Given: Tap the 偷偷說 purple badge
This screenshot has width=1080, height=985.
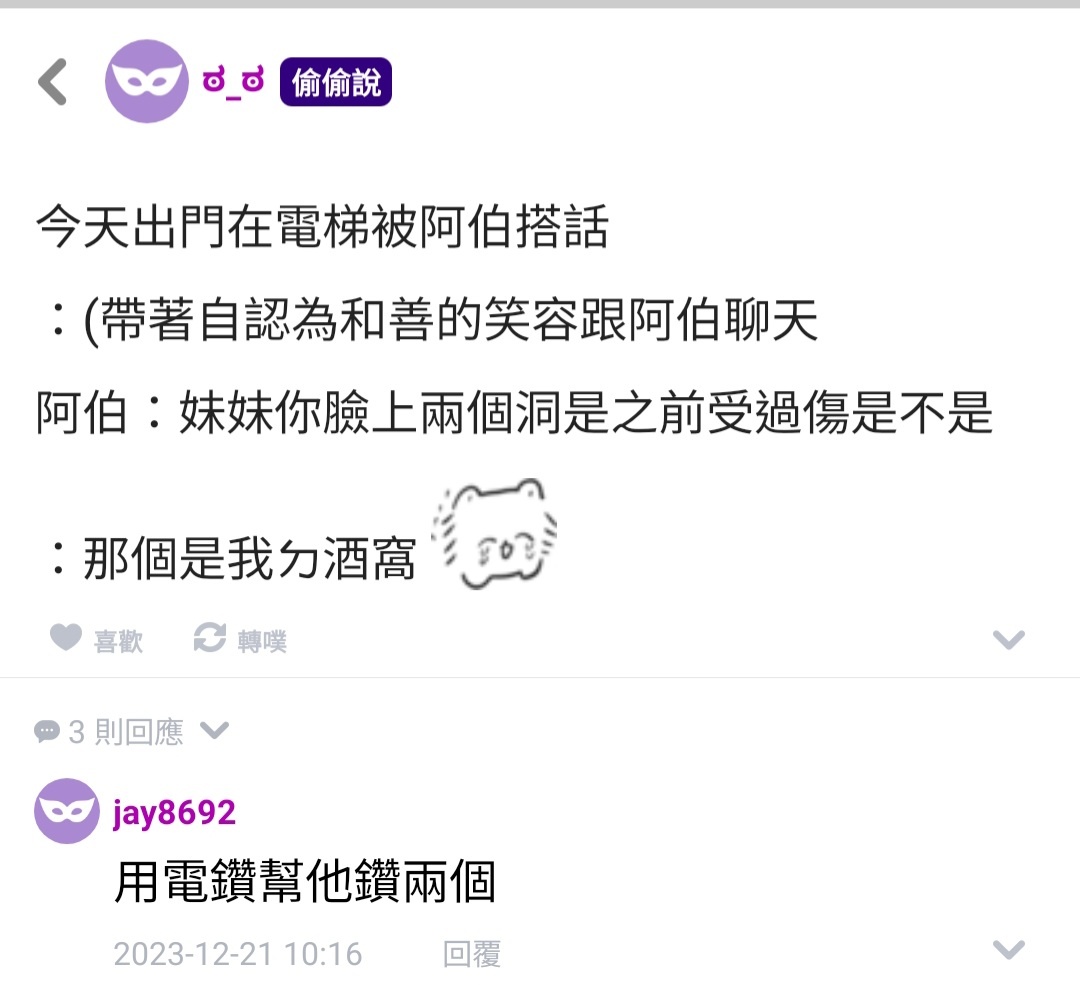Looking at the screenshot, I should [335, 82].
